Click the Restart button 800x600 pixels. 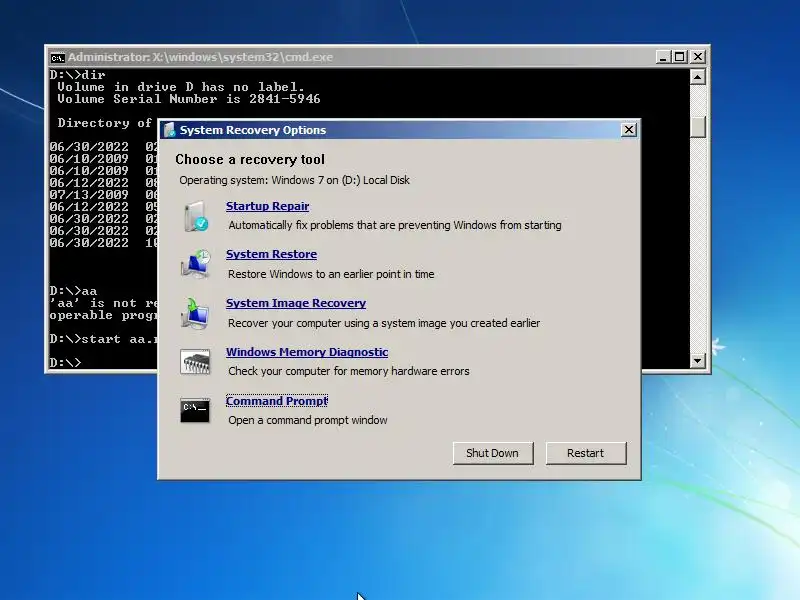click(x=586, y=453)
